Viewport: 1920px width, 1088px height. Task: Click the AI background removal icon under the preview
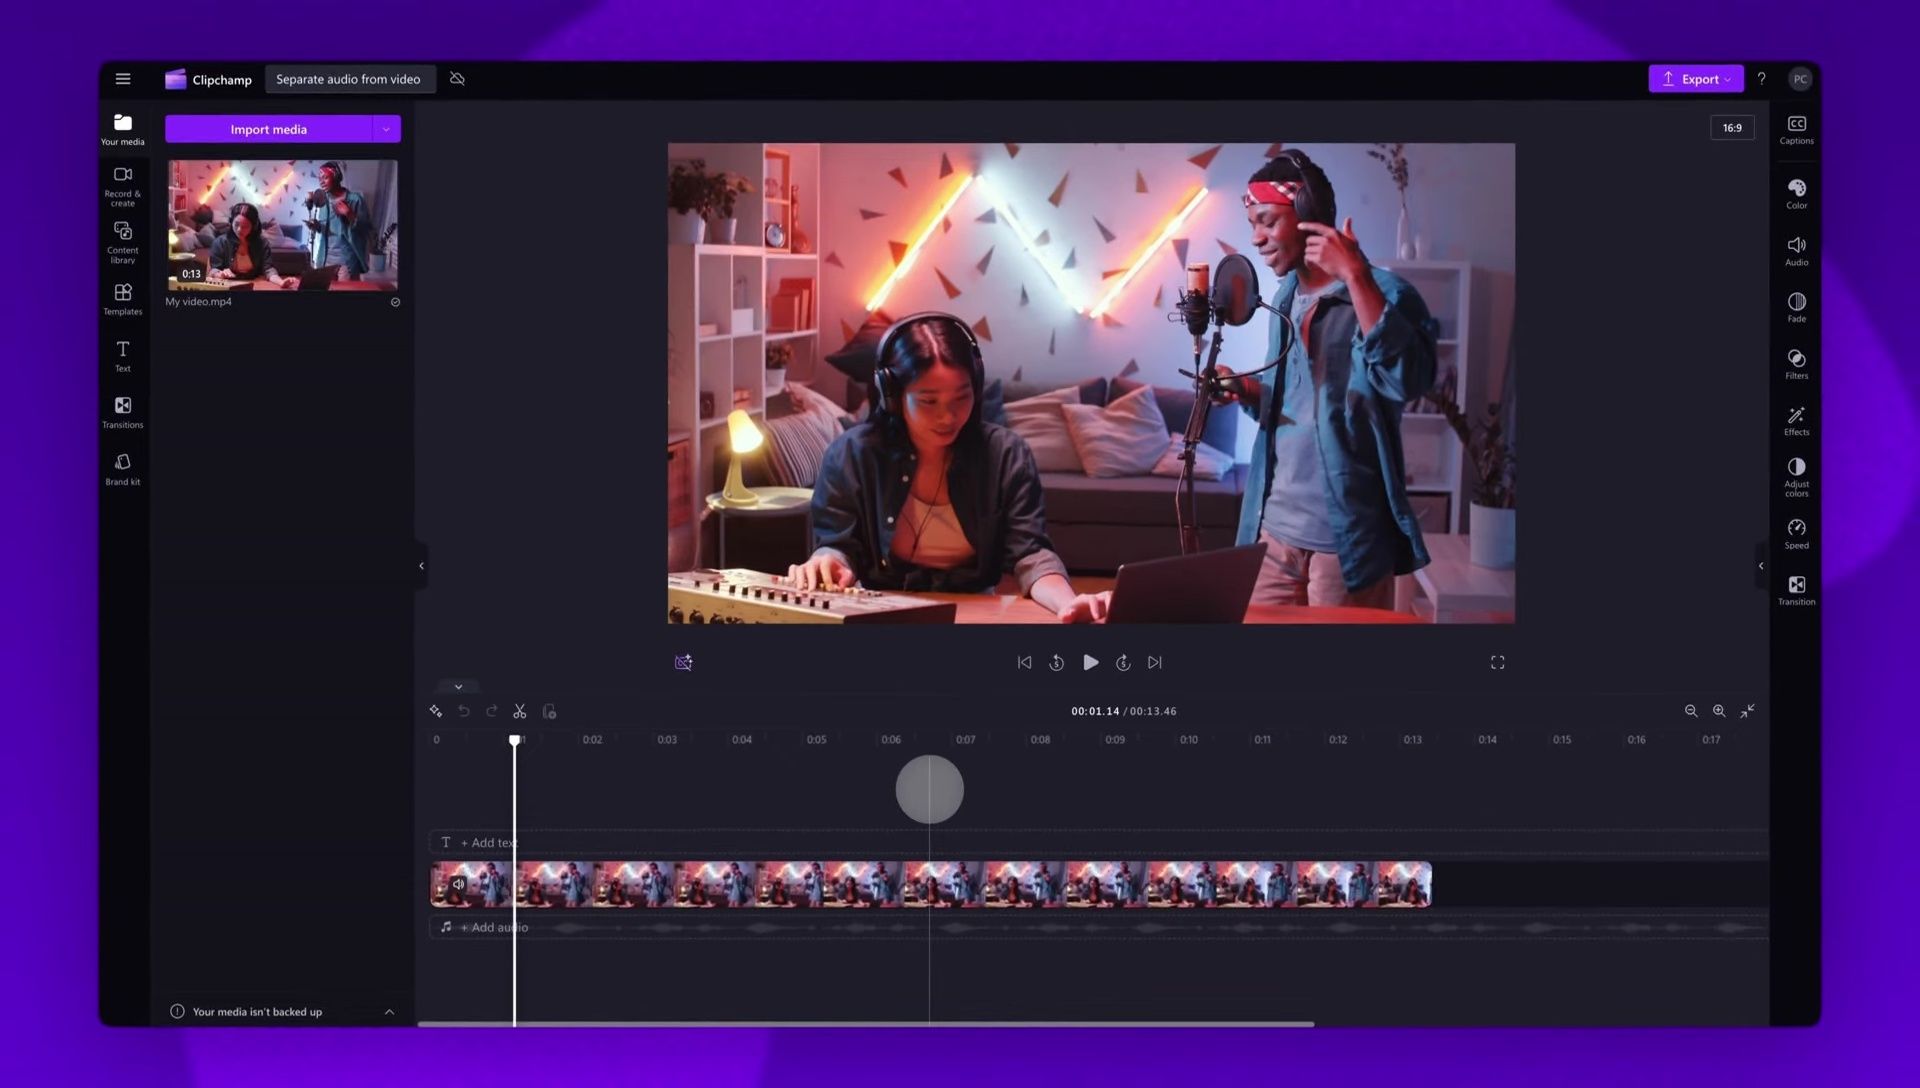[x=684, y=662]
